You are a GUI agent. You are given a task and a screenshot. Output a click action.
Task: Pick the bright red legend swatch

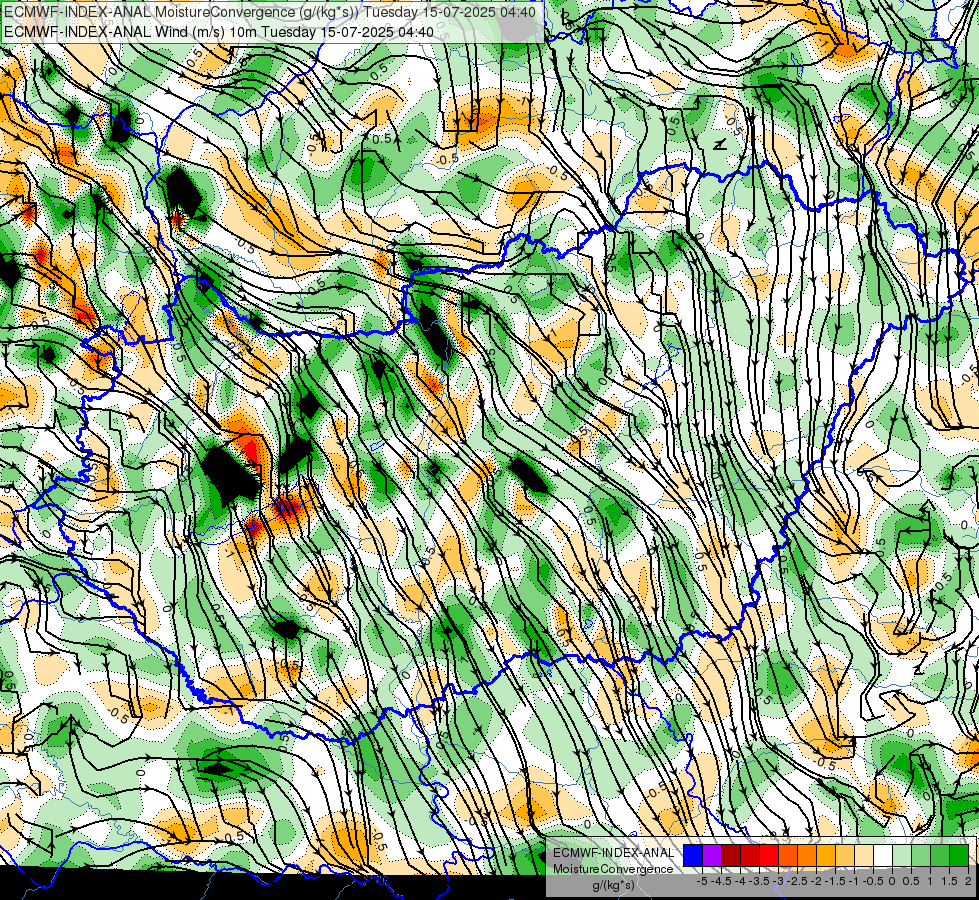click(769, 855)
